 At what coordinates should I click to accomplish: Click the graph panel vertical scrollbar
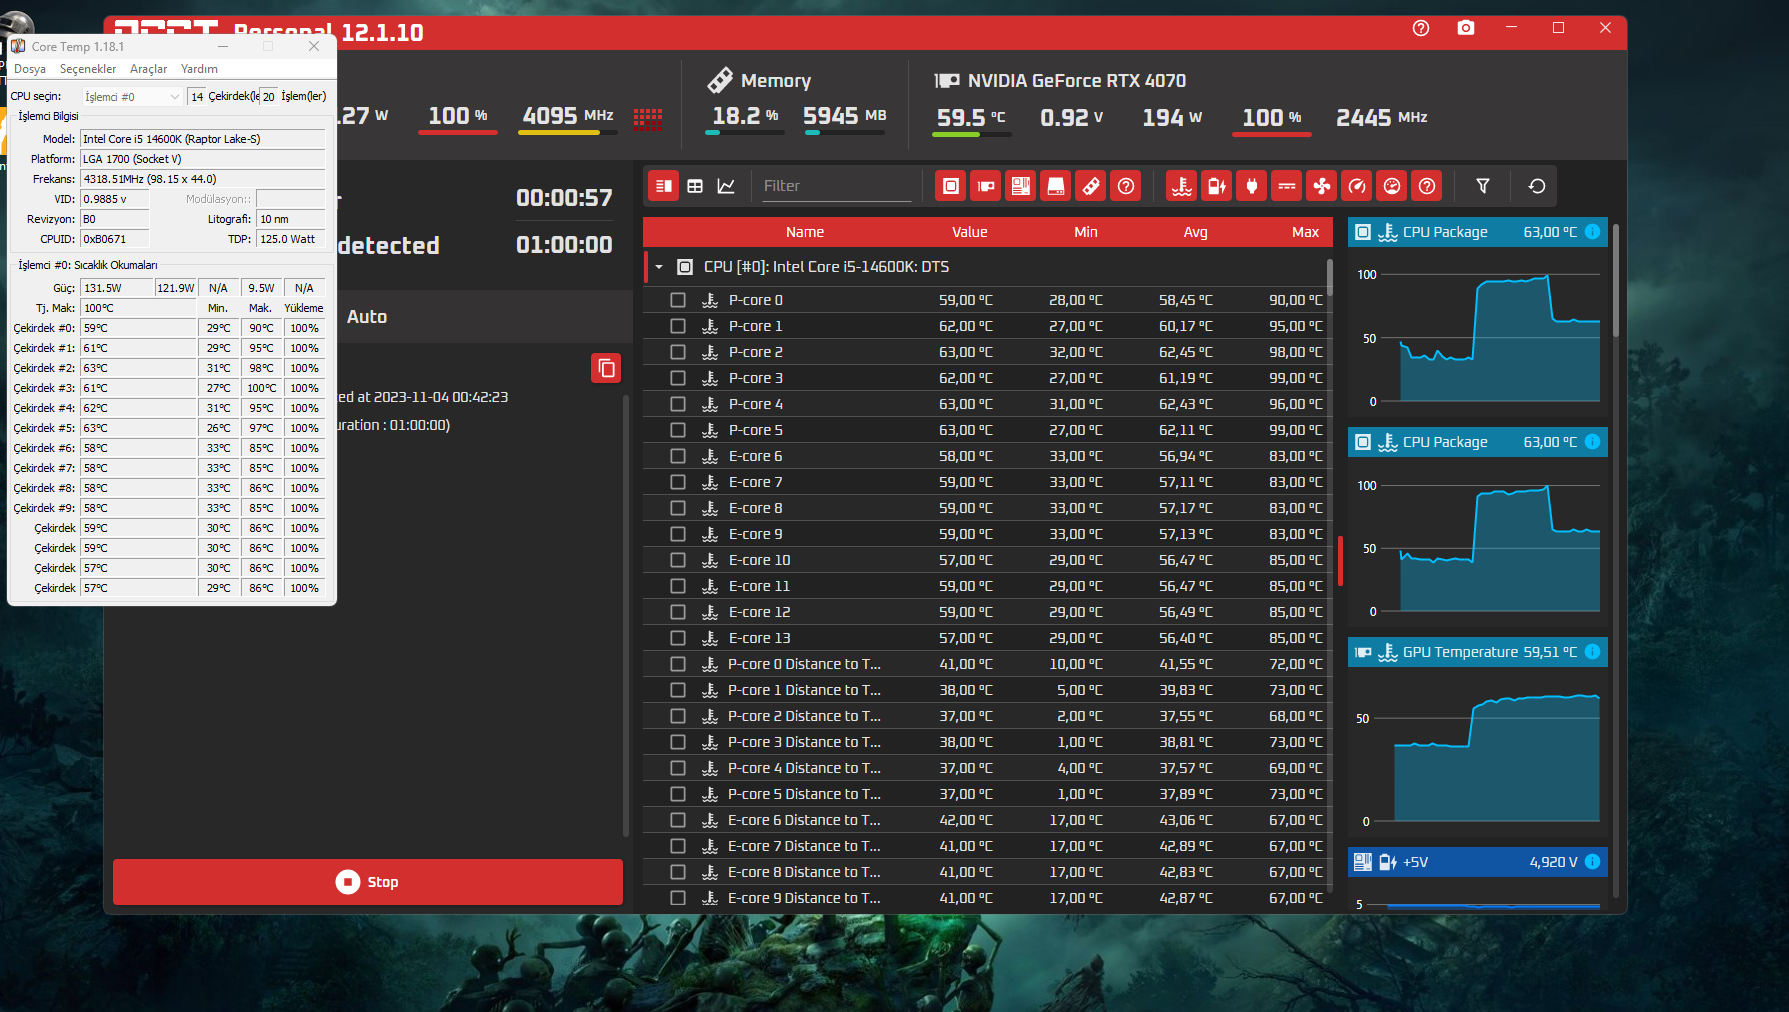(1616, 280)
